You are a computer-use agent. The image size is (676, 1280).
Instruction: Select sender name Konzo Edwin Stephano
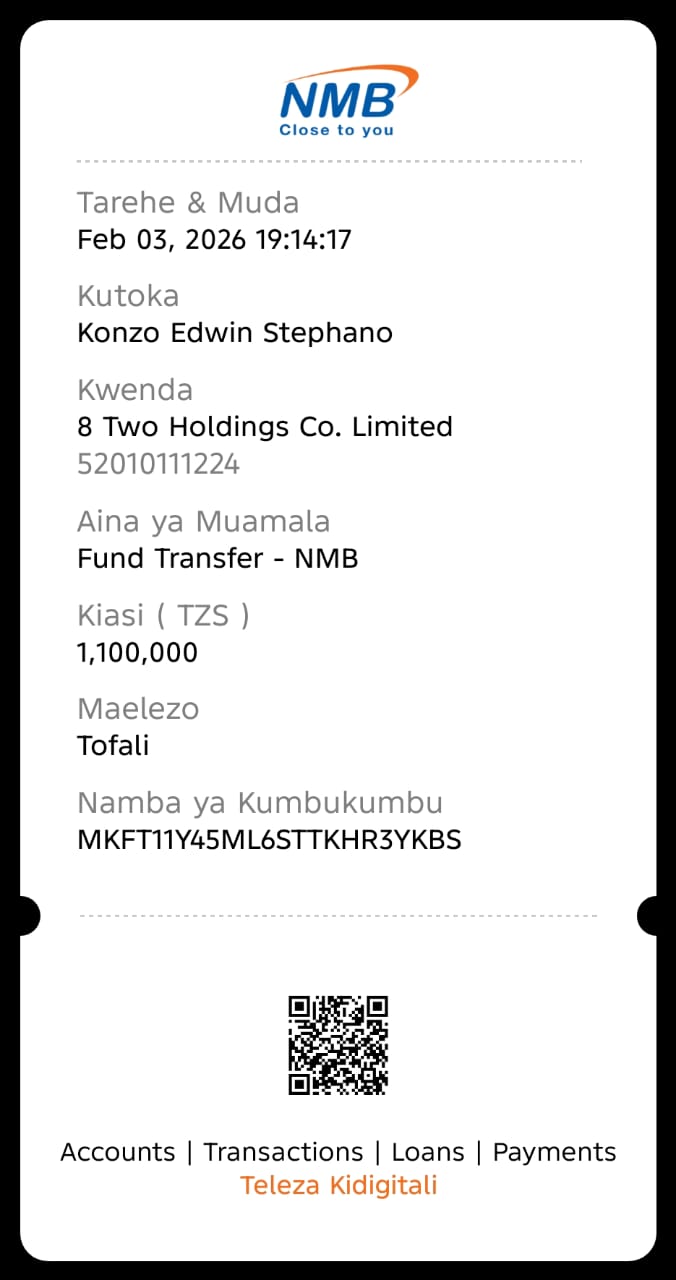(234, 333)
